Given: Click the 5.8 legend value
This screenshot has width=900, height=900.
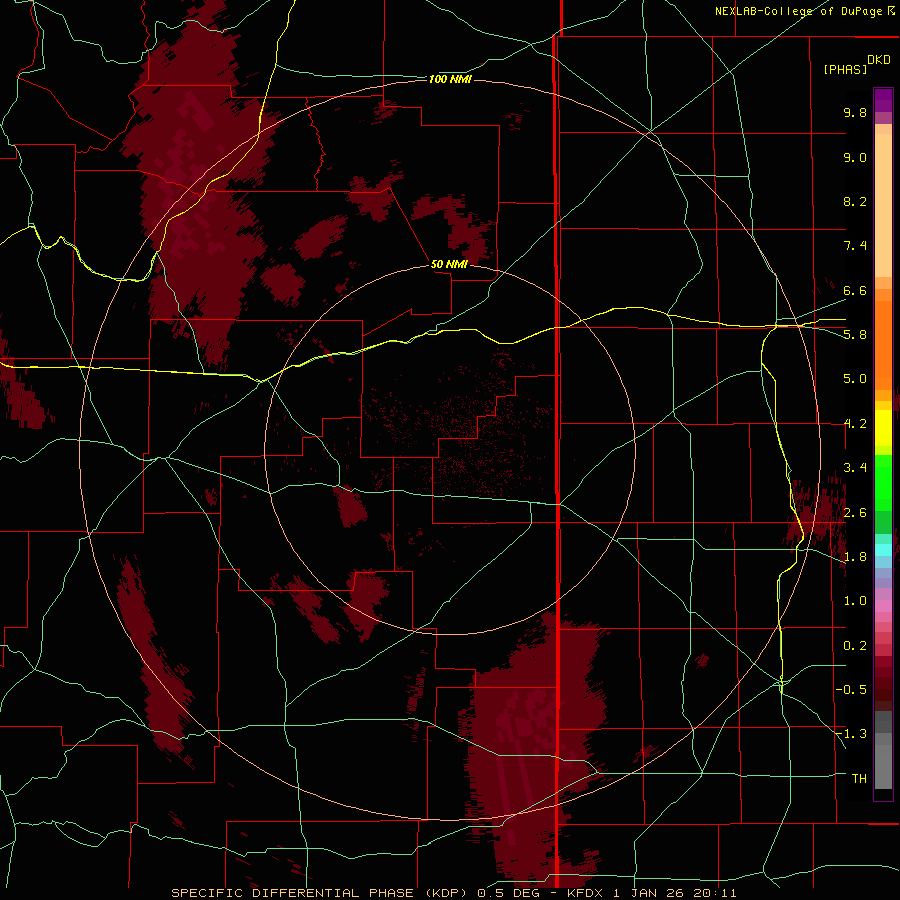Looking at the screenshot, I should [x=855, y=335].
